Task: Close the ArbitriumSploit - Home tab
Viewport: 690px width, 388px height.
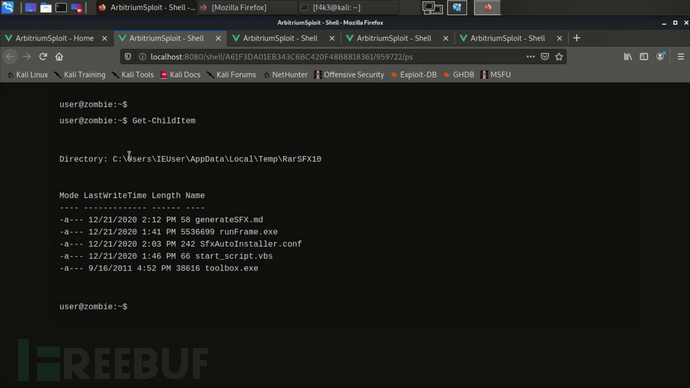Action: point(104,38)
